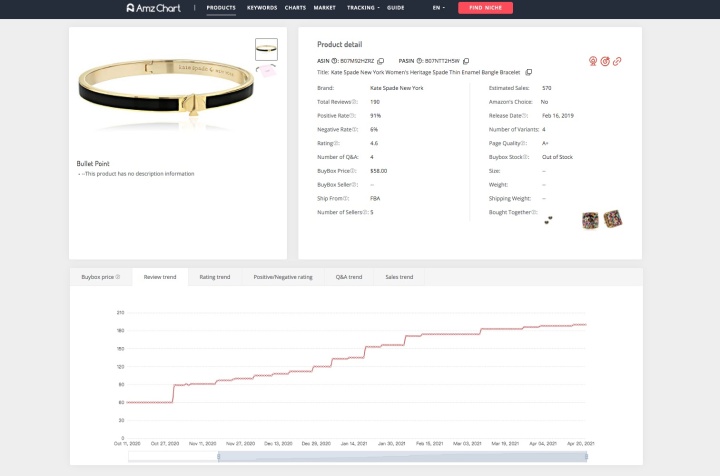Open Guide nav item

coord(395,8)
